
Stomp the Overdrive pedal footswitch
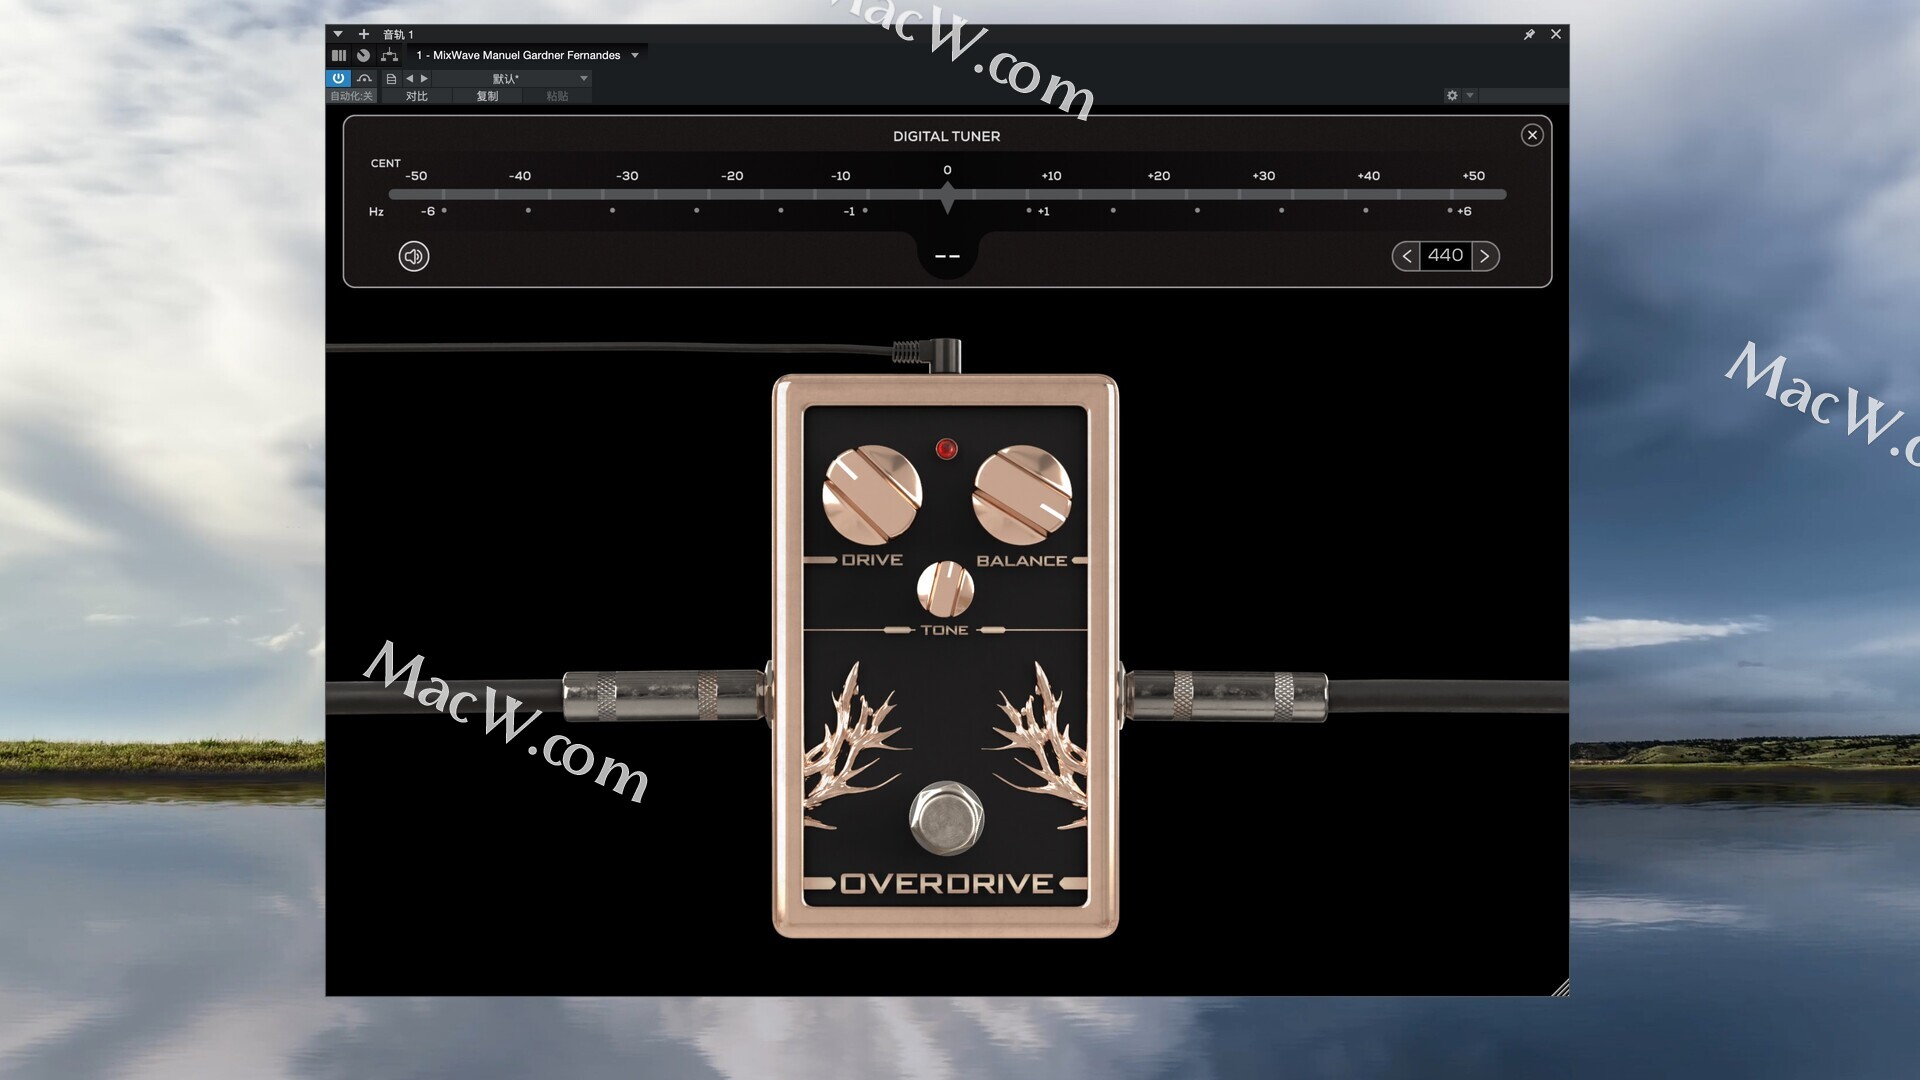[x=946, y=817]
